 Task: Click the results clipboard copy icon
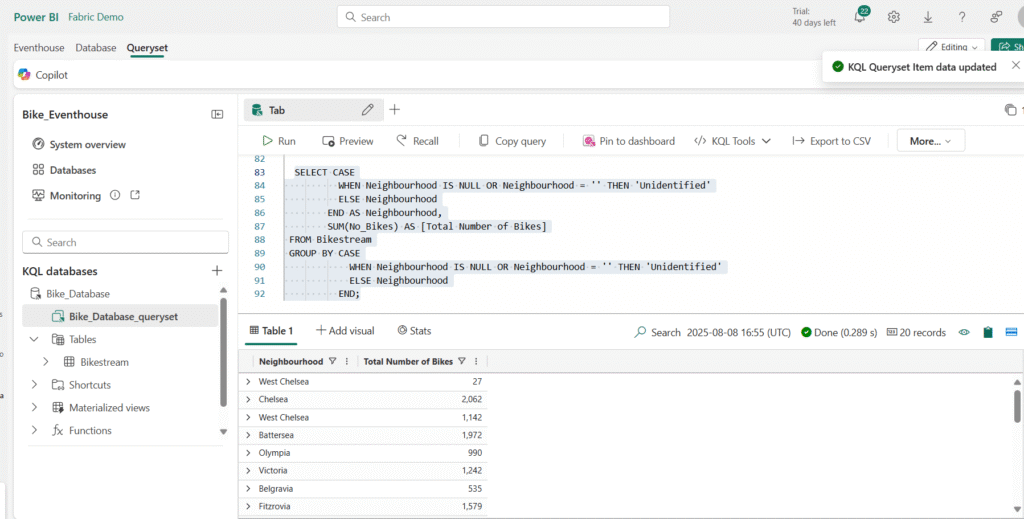987,332
